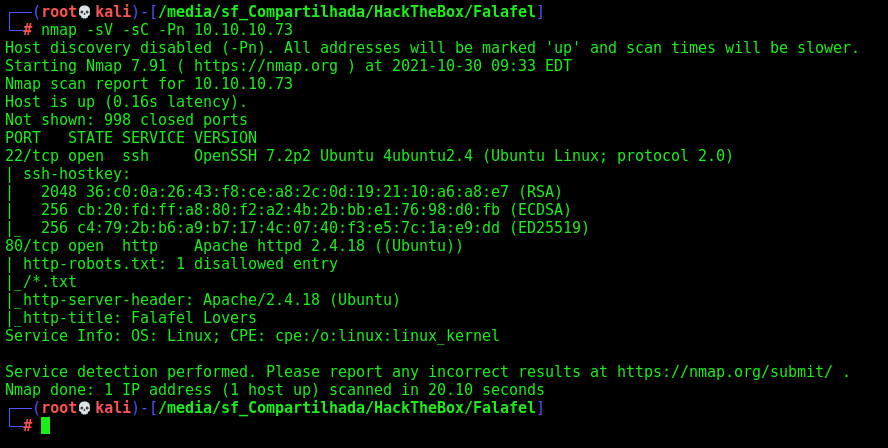Click the Nmap done summary line

(x=275, y=390)
